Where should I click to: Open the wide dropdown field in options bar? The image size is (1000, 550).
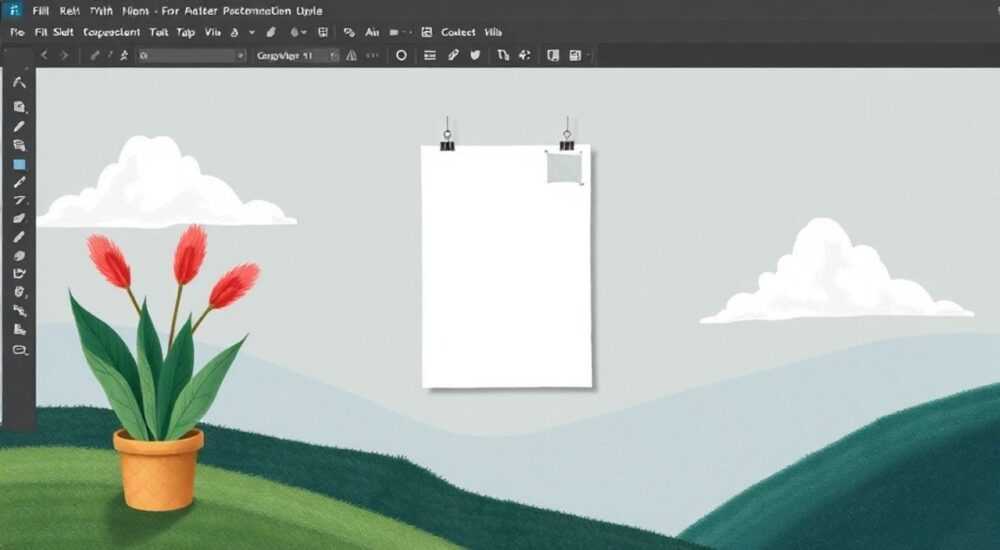(x=191, y=56)
